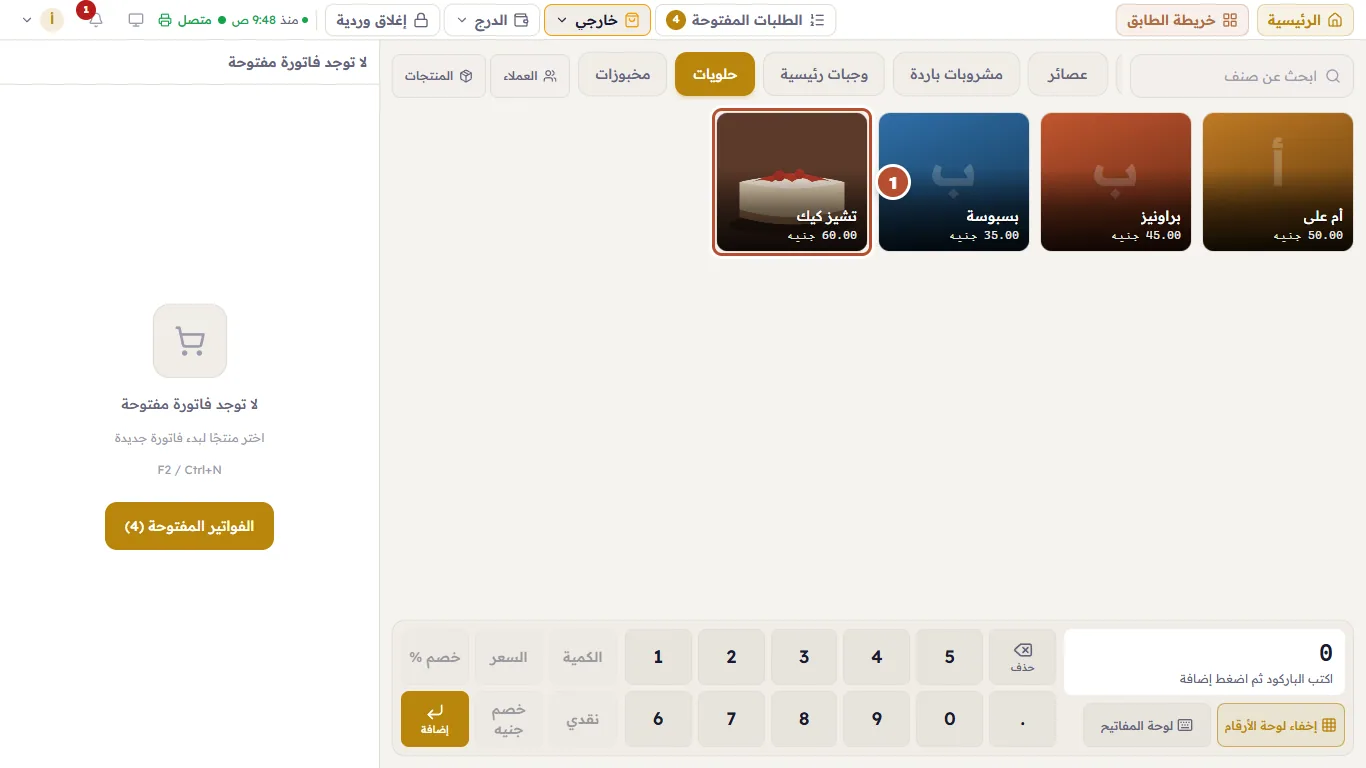Click the green printer icon
Image resolution: width=1366 pixels, height=768 pixels.
click(165, 20)
